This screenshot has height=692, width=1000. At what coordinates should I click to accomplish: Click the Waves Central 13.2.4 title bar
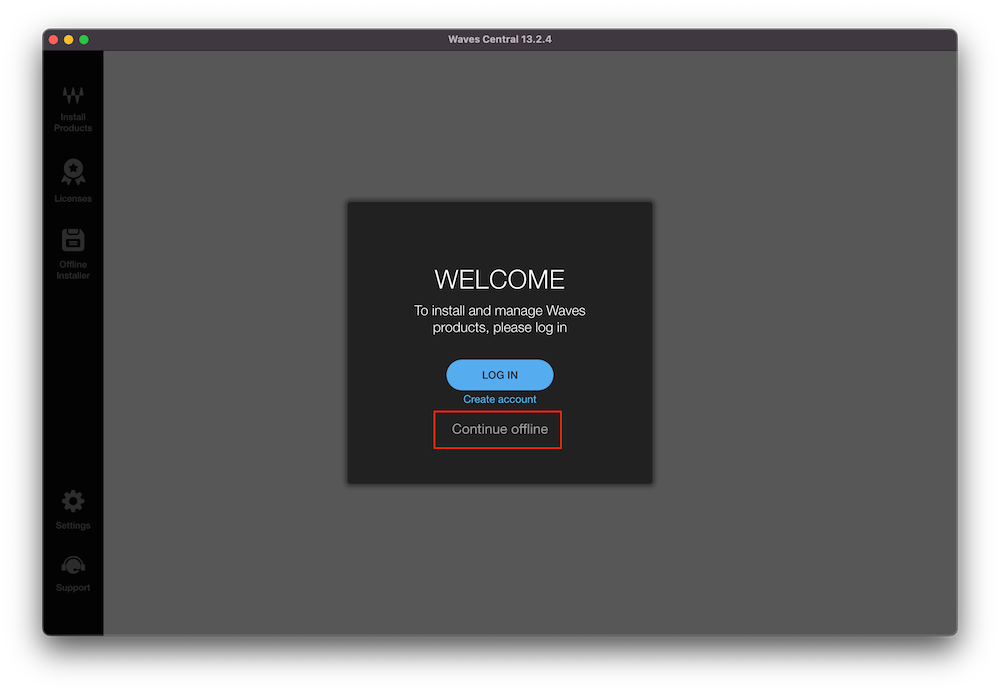[x=500, y=39]
